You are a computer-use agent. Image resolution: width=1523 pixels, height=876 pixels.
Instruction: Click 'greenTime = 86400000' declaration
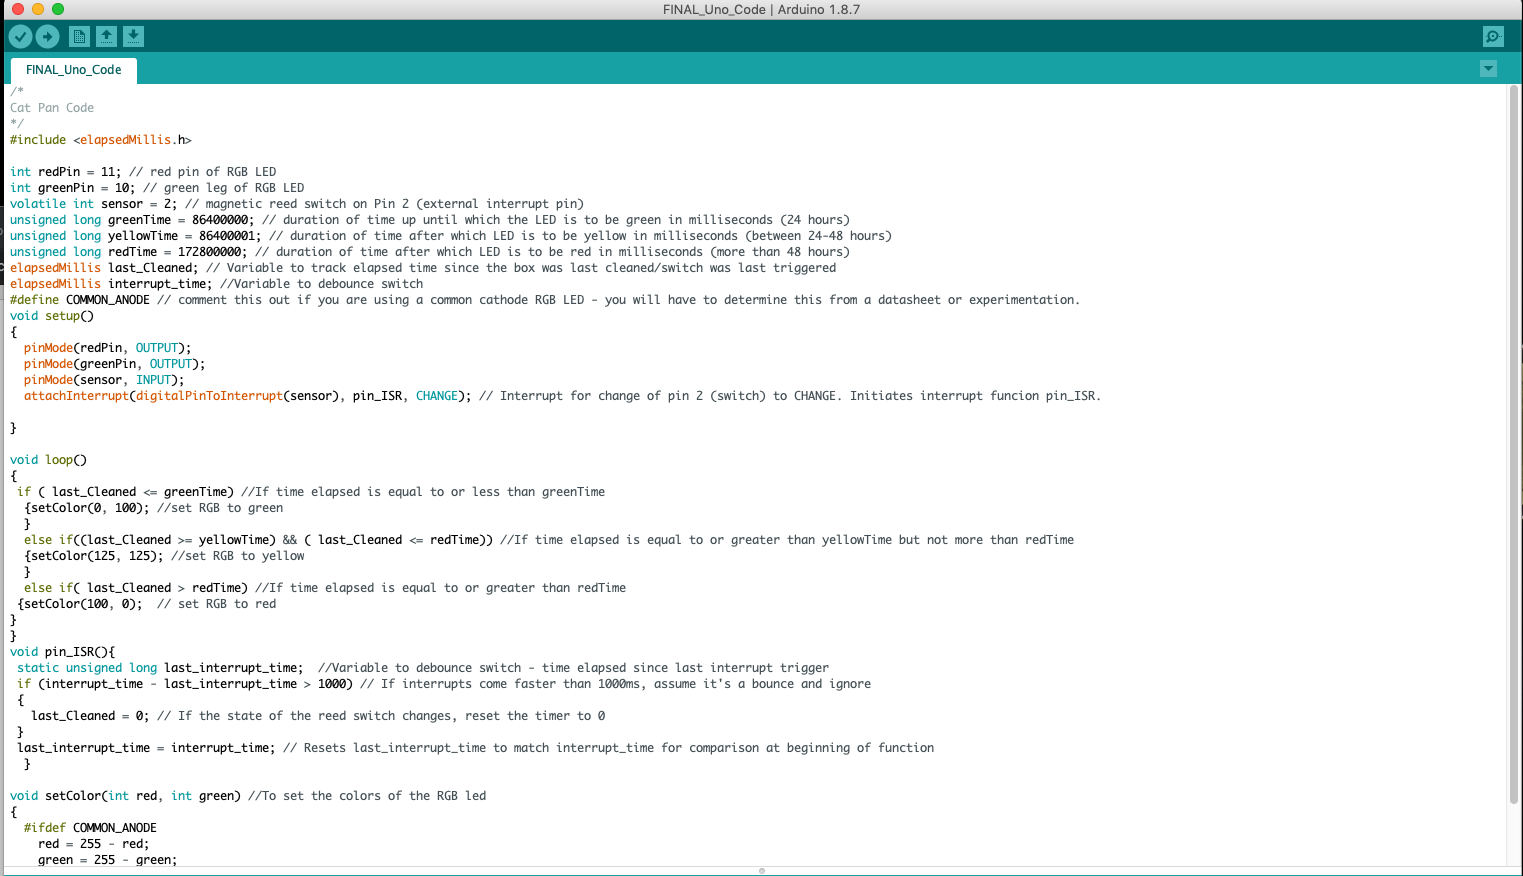pos(181,220)
